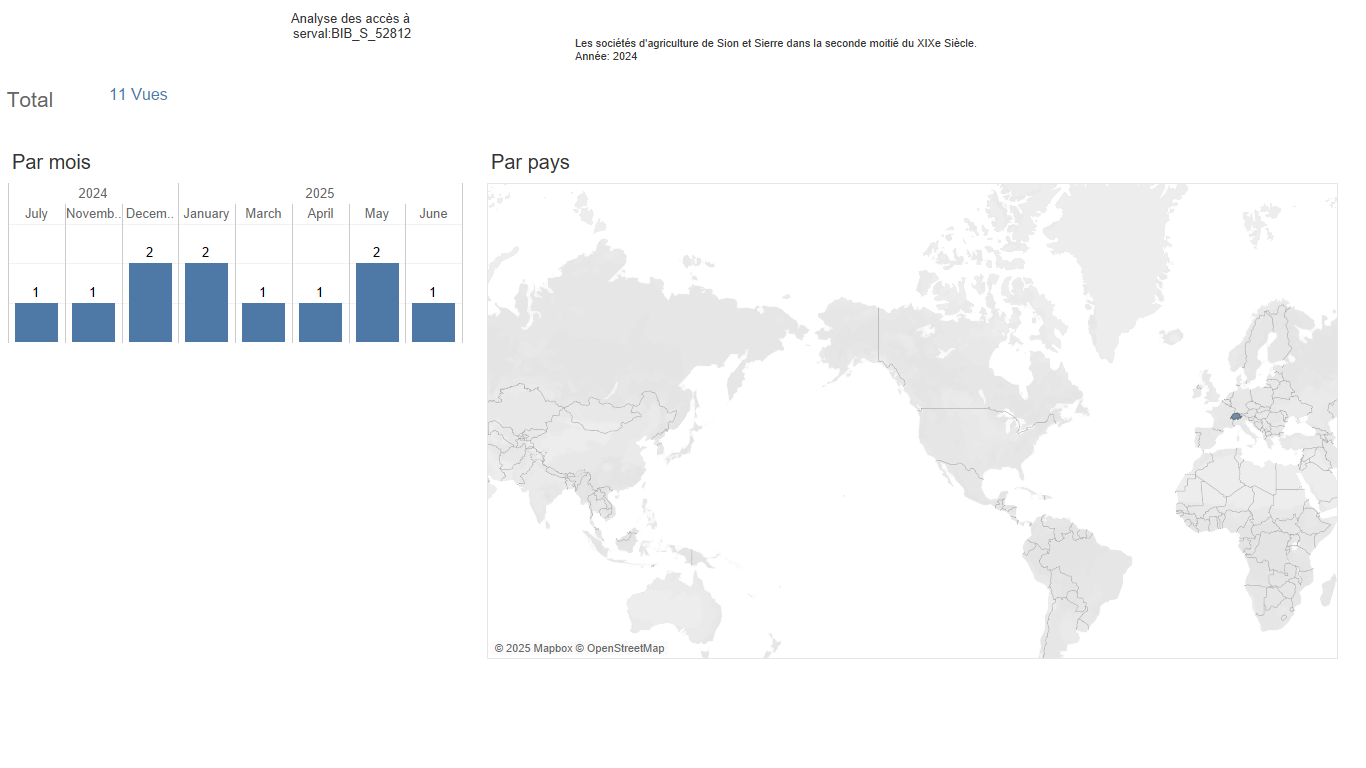This screenshot has height=768, width=1366.
Task: Click the 'June' month header
Action: coord(433,214)
